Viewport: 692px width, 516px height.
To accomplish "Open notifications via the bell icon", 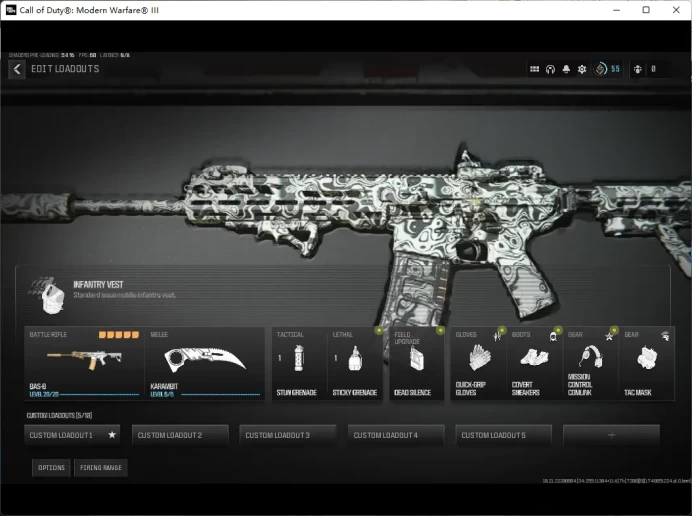I will tap(566, 69).
